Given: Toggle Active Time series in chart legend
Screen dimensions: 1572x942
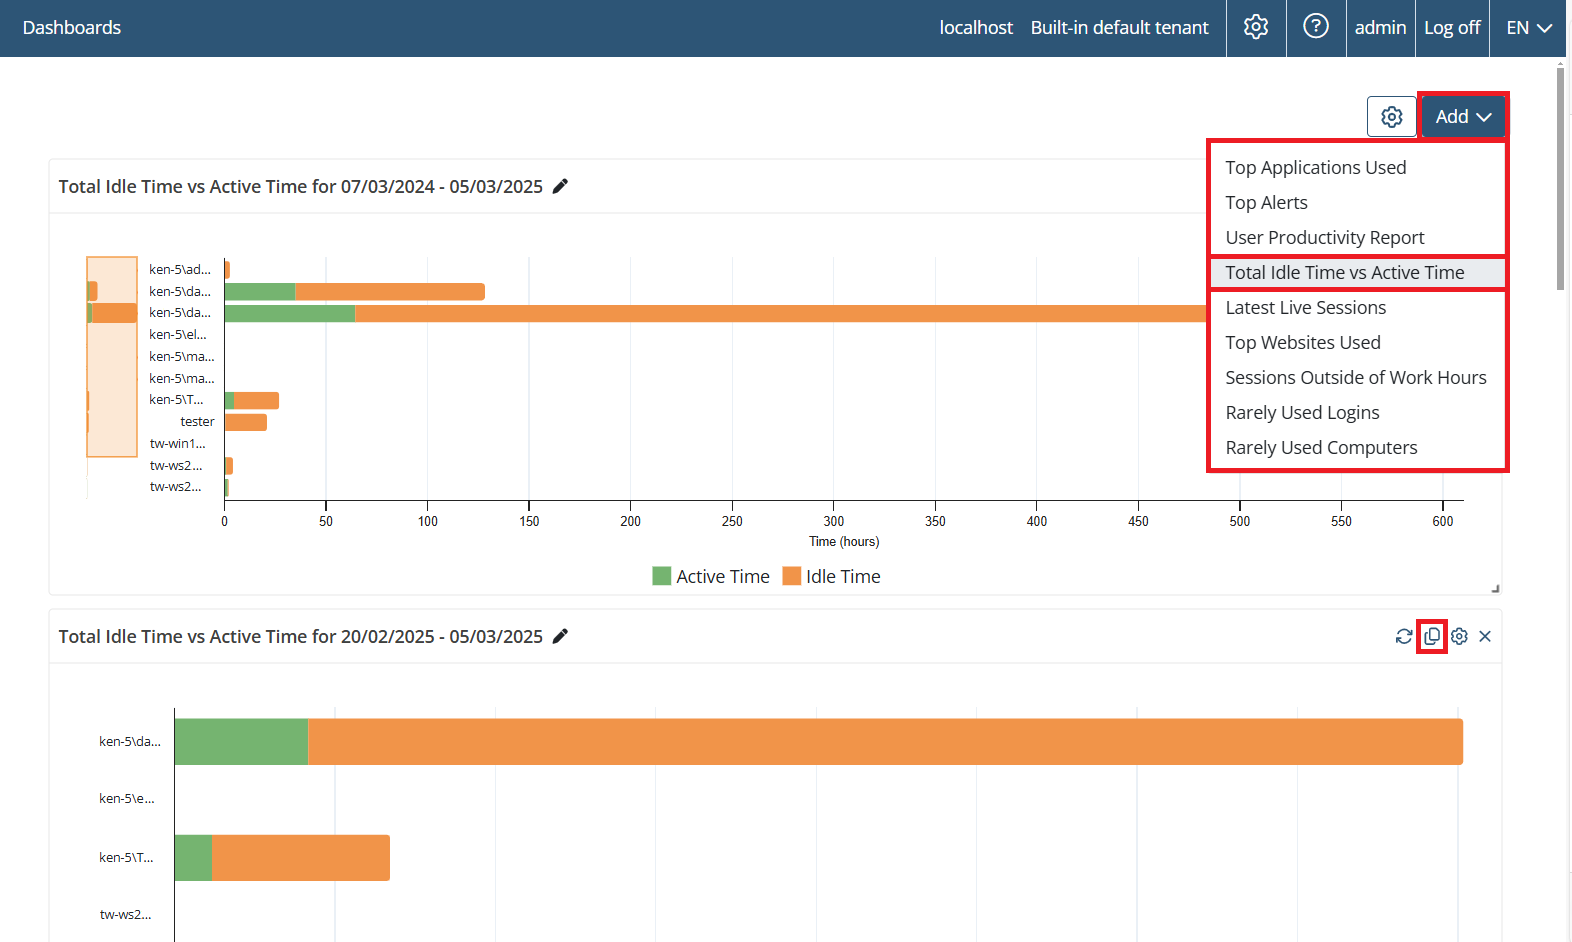Looking at the screenshot, I should [711, 576].
